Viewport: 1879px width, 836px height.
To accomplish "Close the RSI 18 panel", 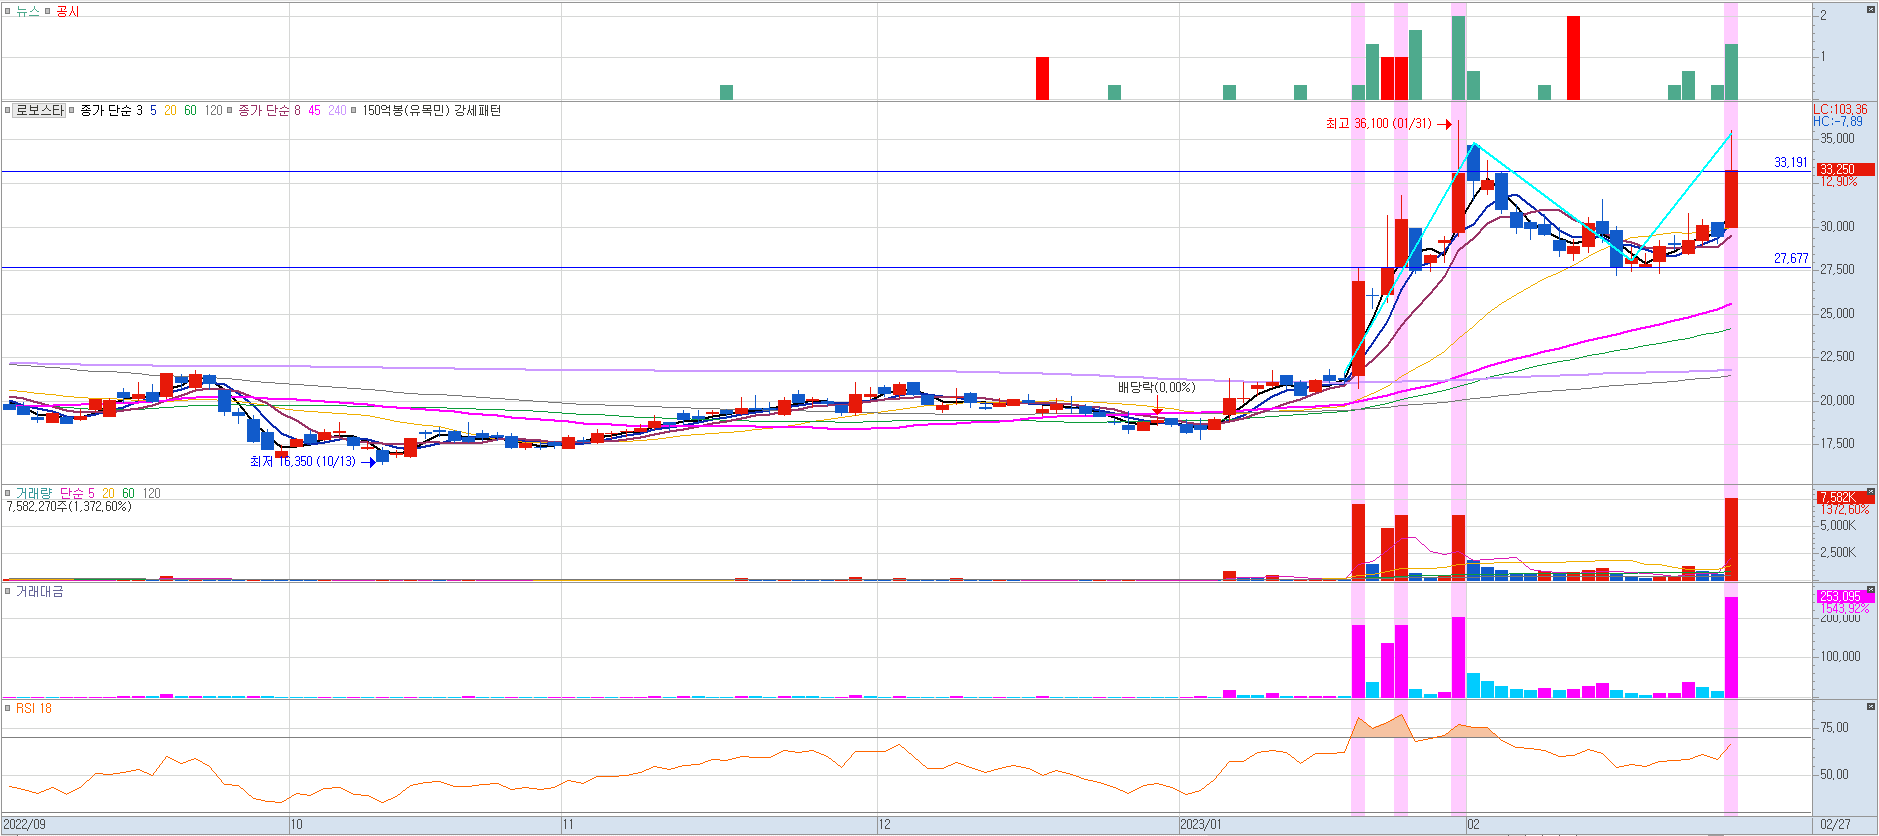I will click(1871, 707).
